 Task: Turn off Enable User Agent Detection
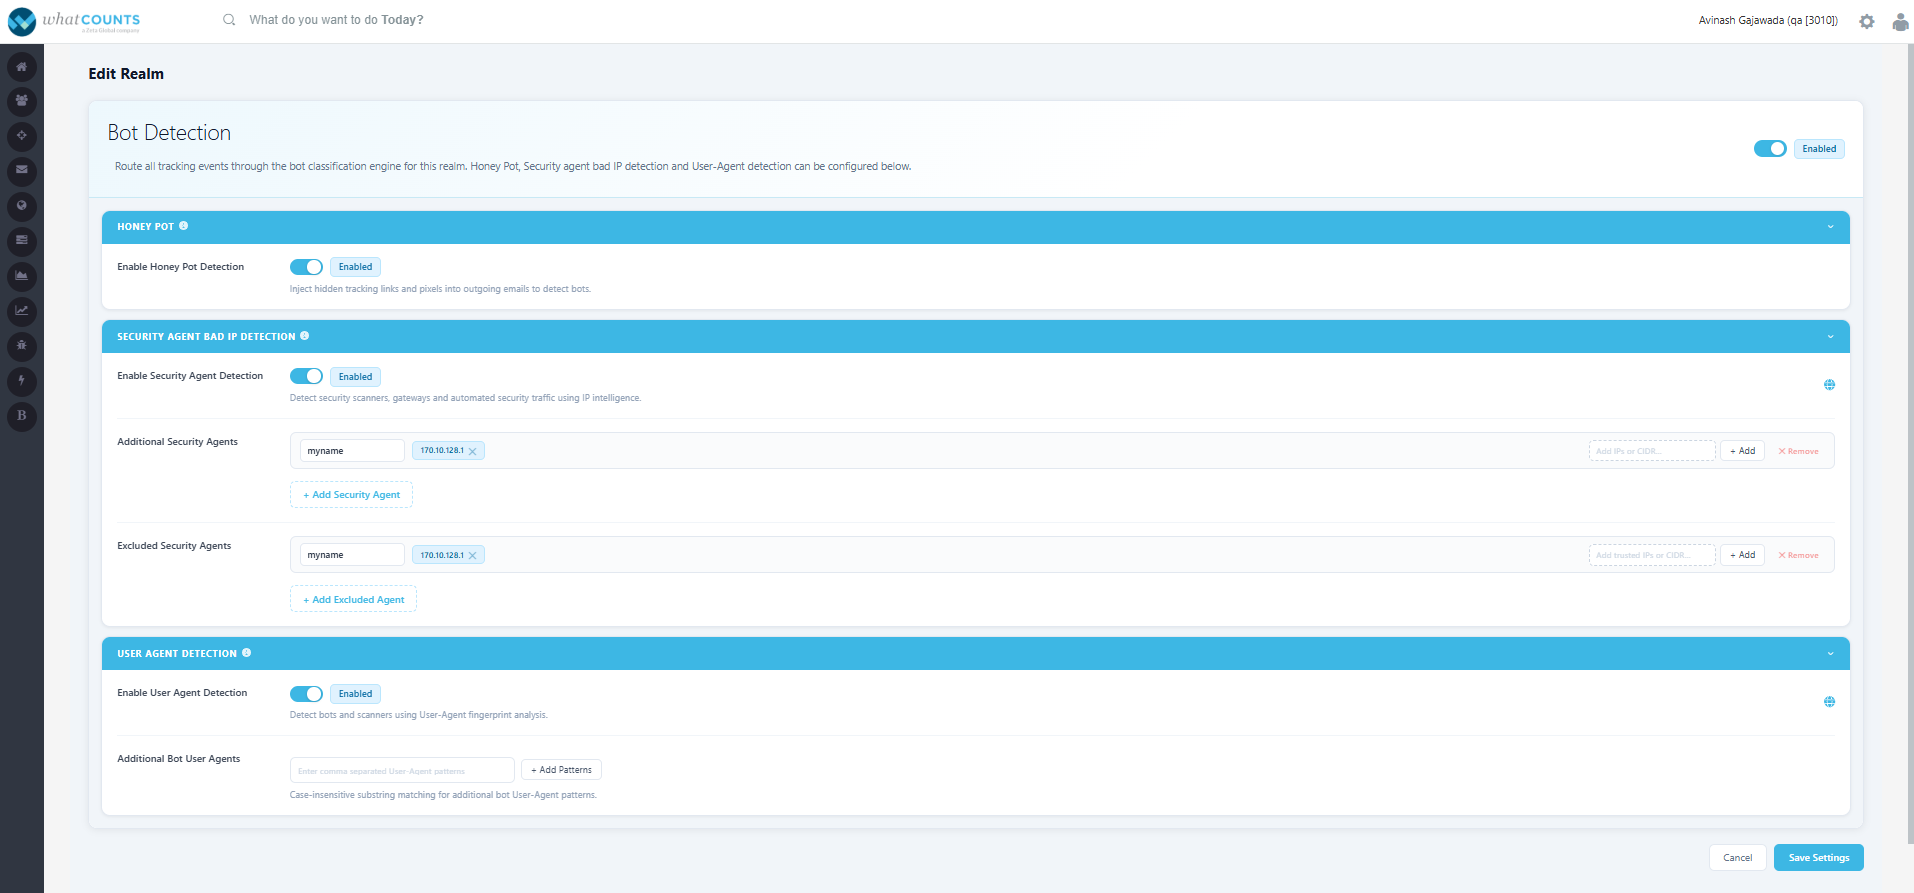click(306, 694)
